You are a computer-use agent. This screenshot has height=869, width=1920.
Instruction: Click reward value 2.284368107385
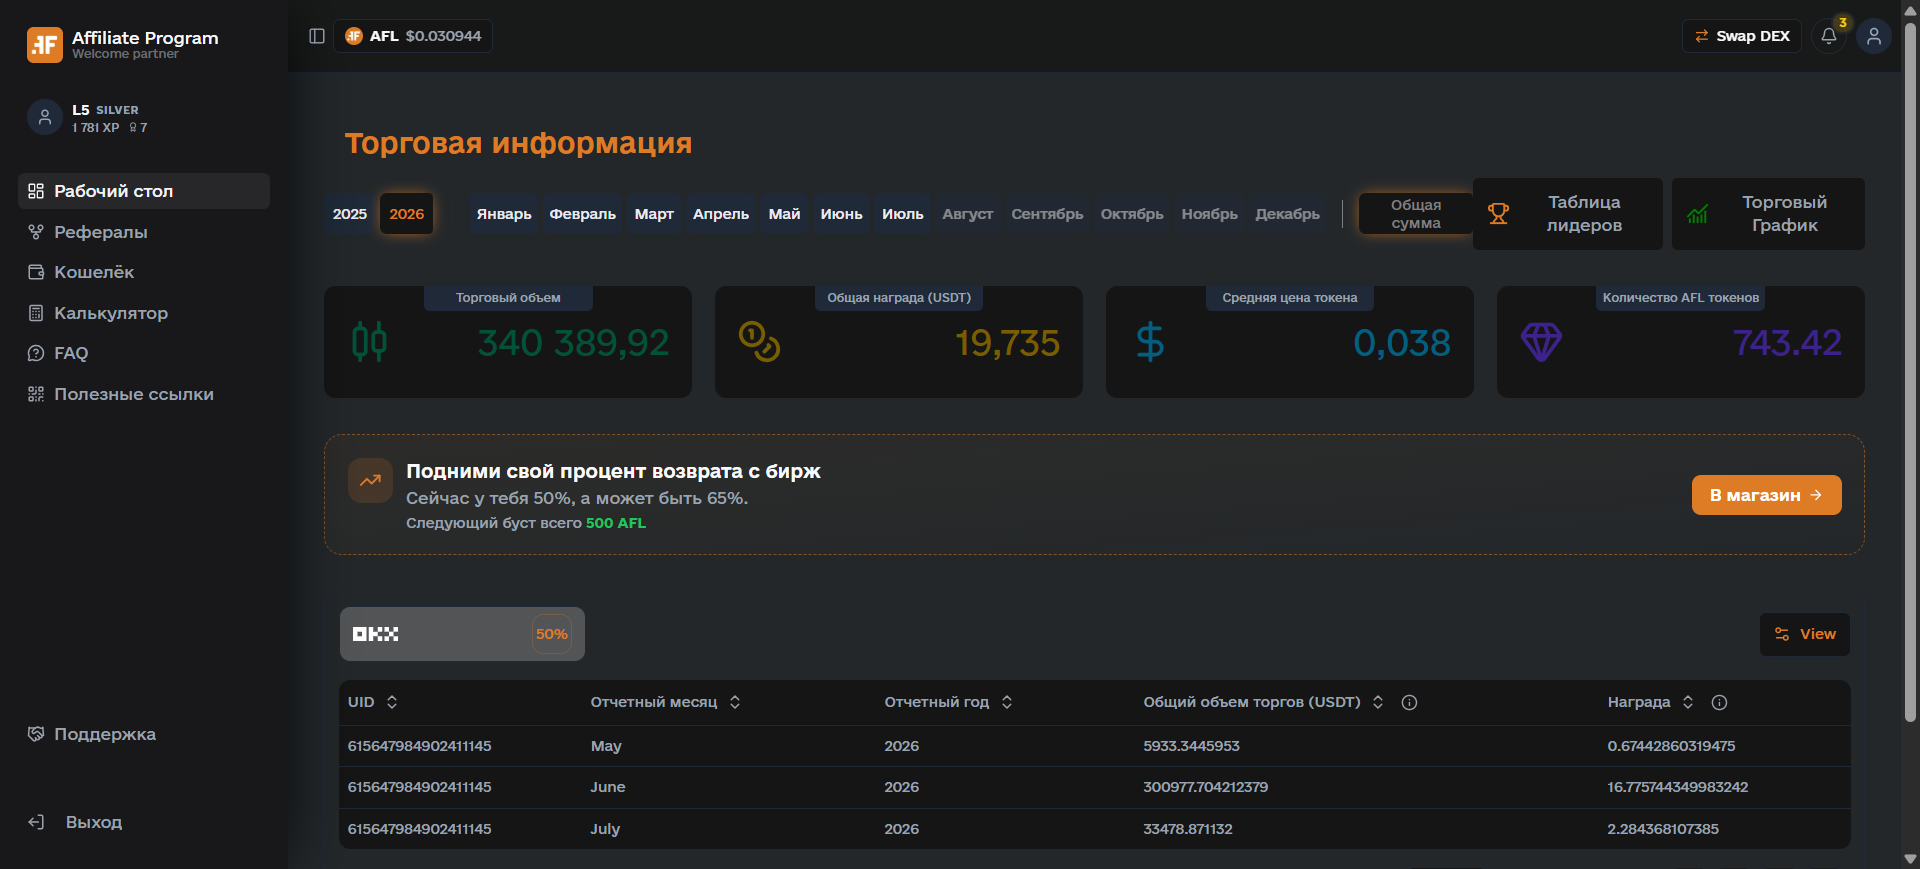pyautogui.click(x=1663, y=829)
